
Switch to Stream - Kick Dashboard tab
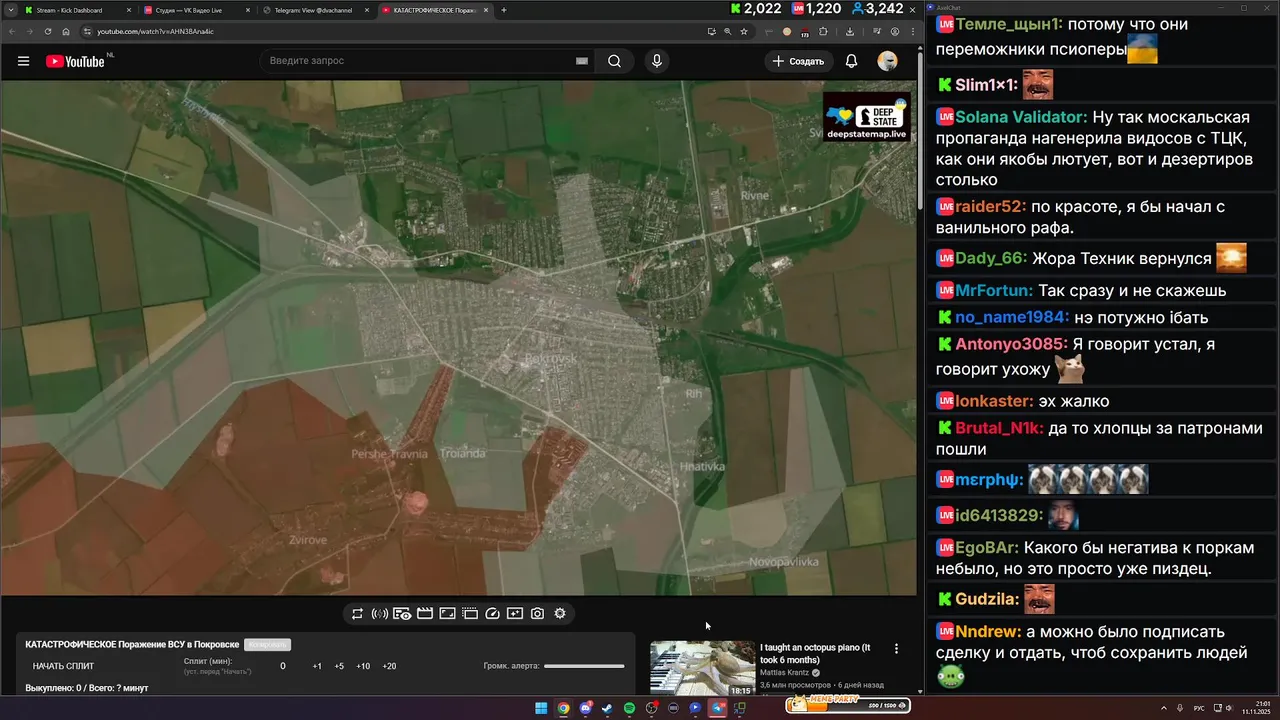(x=76, y=10)
